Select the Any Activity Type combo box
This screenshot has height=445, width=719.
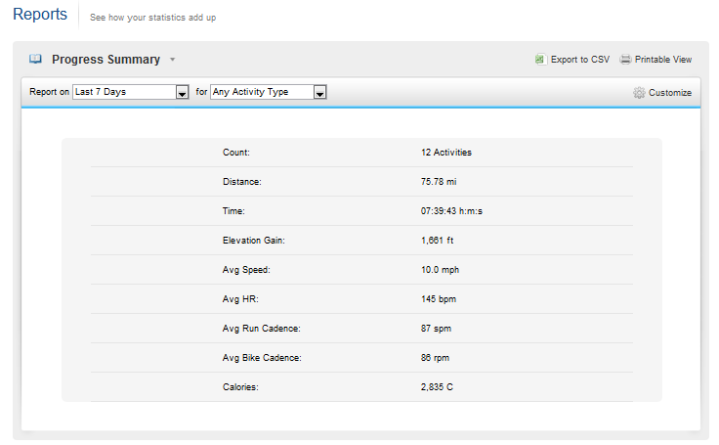click(x=268, y=92)
